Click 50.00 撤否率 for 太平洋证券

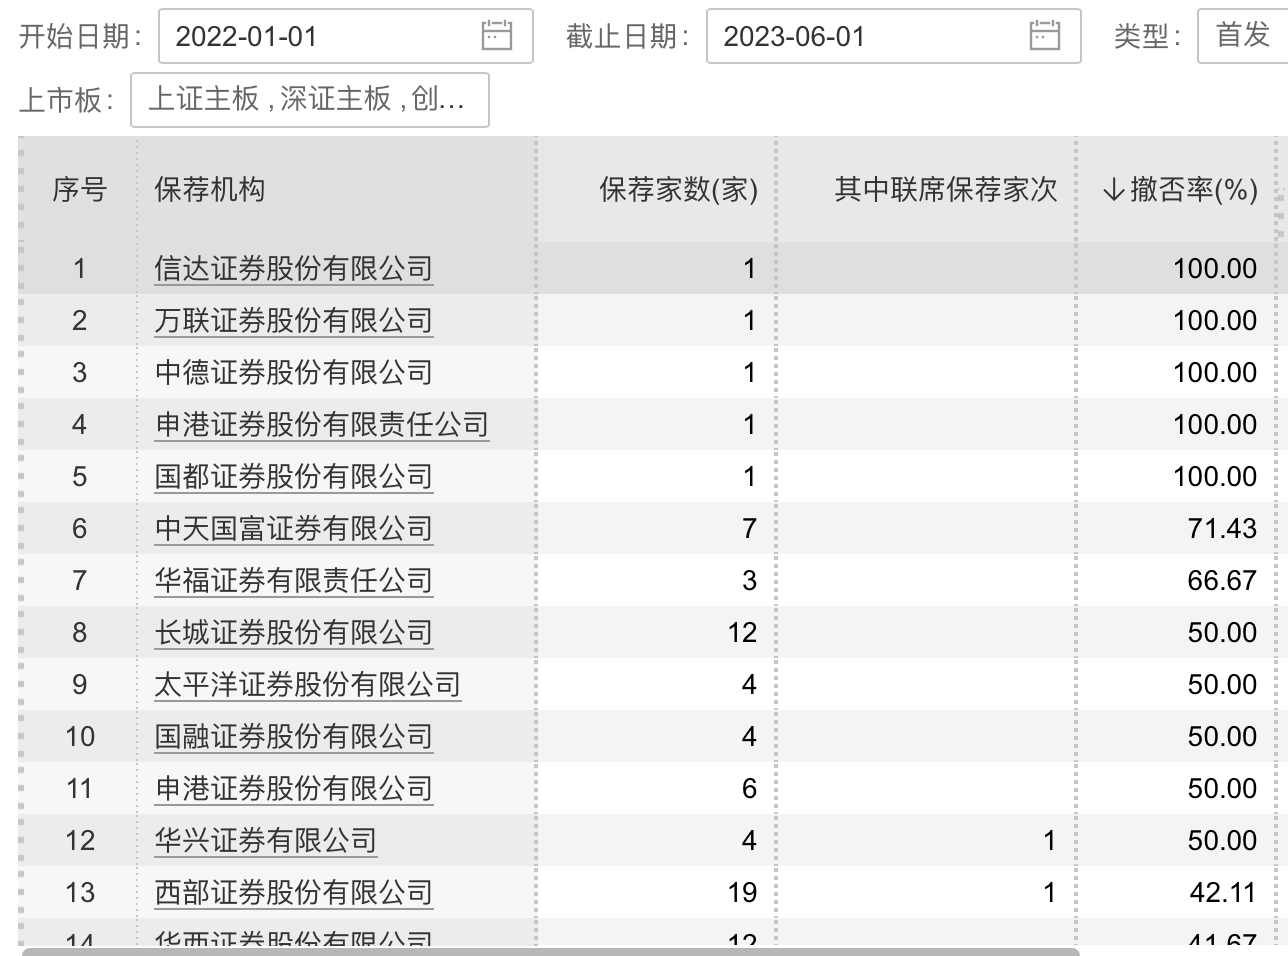1222,684
